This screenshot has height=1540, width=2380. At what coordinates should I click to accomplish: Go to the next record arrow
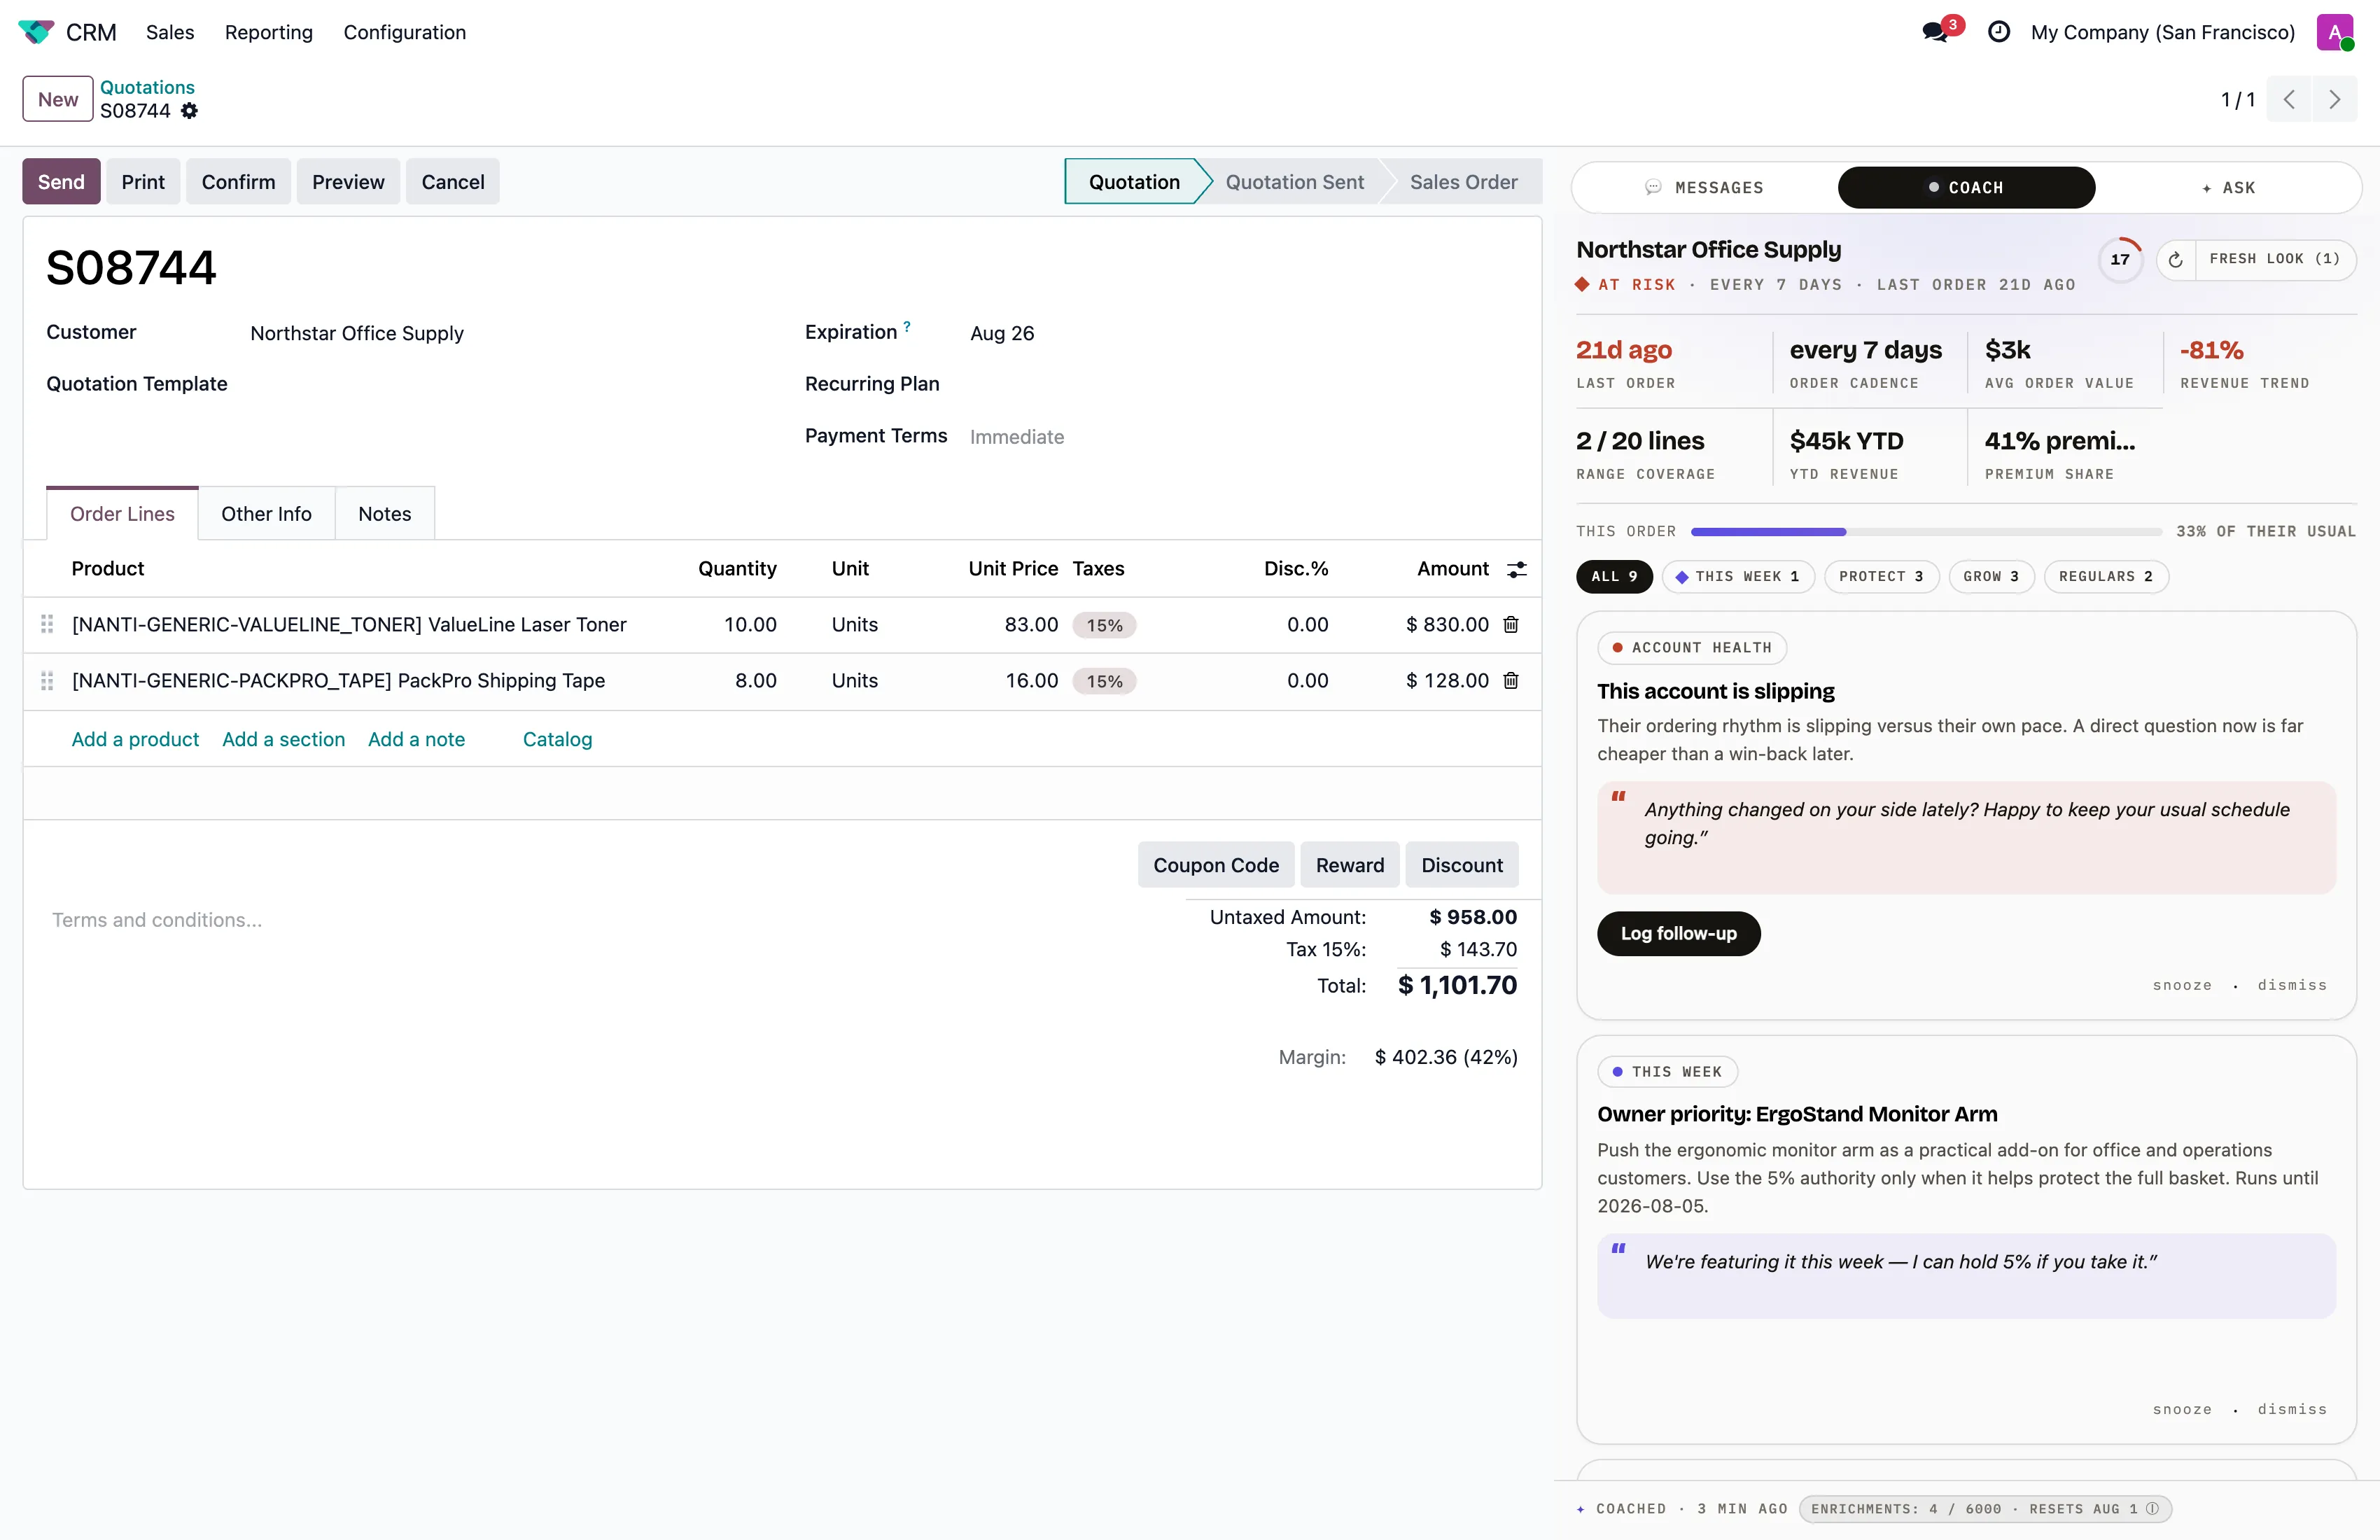[2334, 99]
